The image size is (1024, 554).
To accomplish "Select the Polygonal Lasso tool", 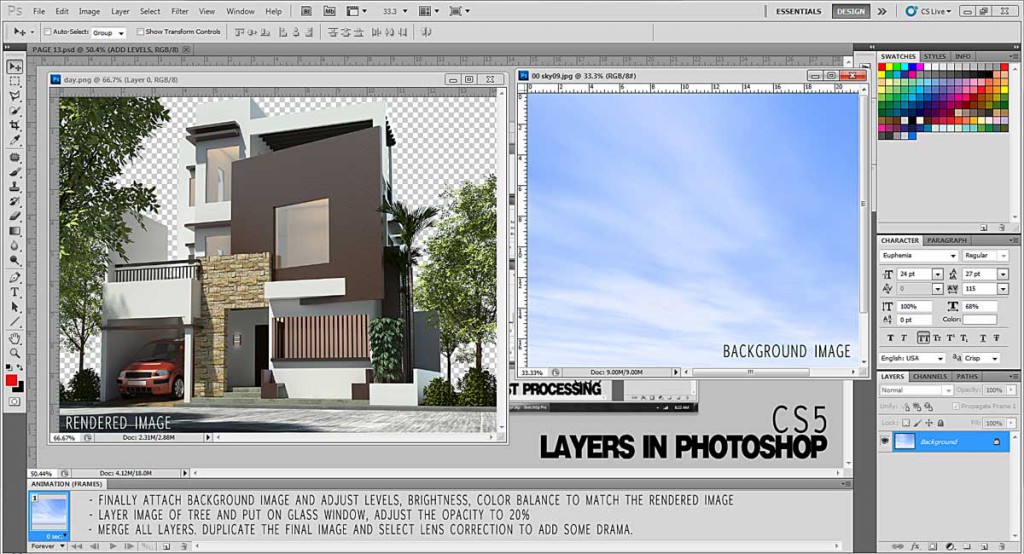I will pos(14,96).
